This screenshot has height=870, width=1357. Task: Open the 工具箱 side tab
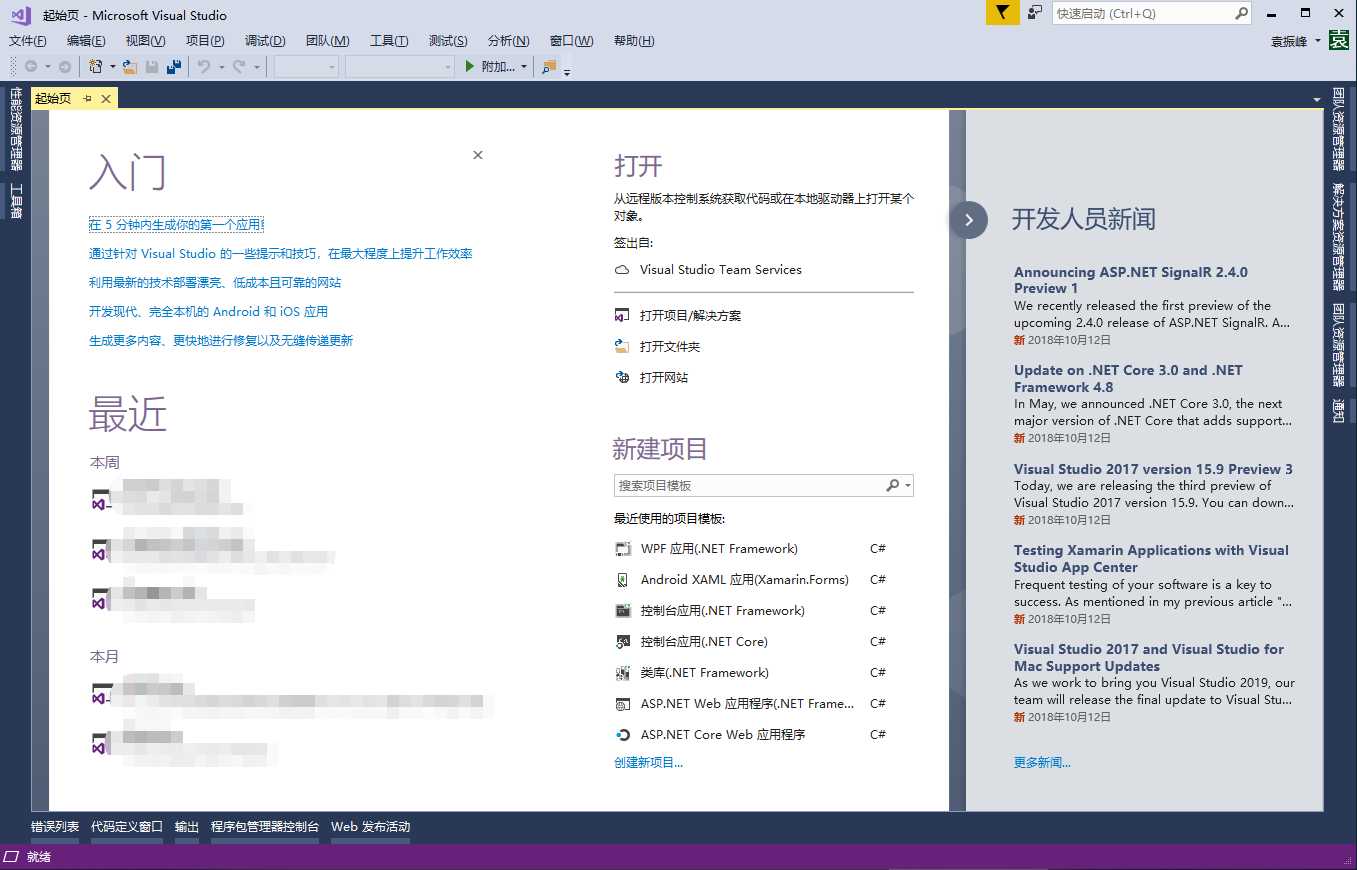pos(16,200)
